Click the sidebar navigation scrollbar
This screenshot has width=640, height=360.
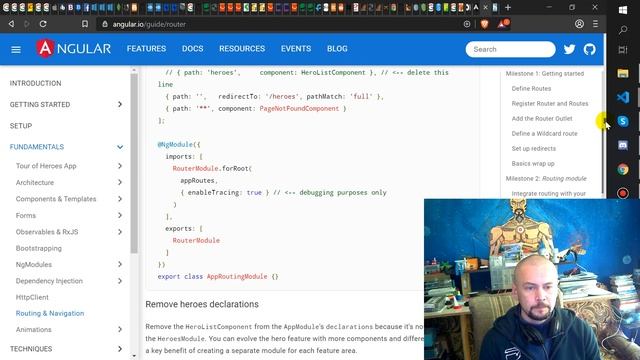coord(134,163)
